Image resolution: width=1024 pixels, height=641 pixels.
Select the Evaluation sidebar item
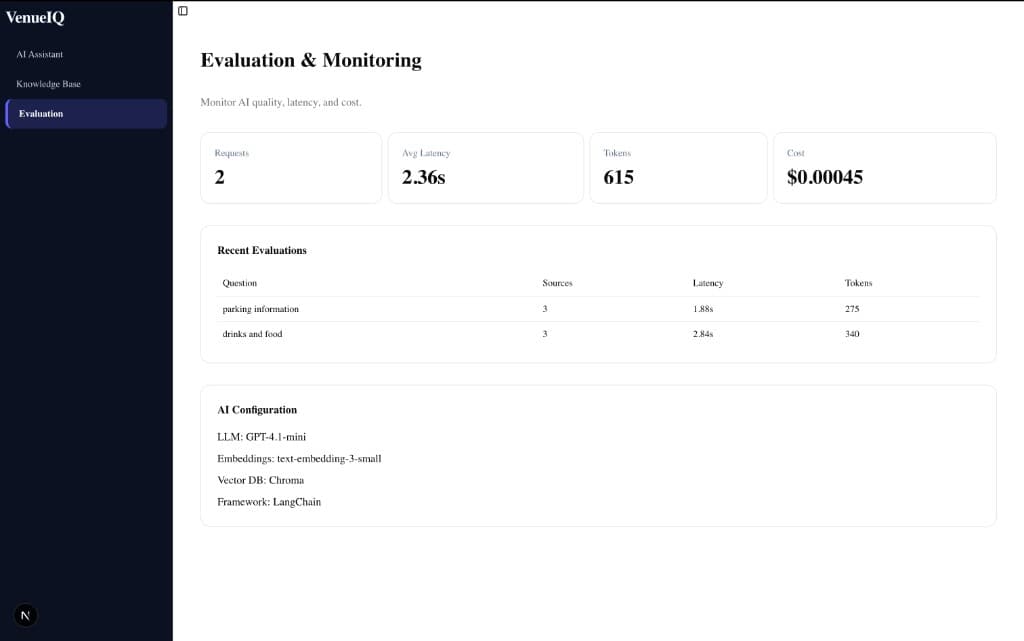[x=86, y=114]
